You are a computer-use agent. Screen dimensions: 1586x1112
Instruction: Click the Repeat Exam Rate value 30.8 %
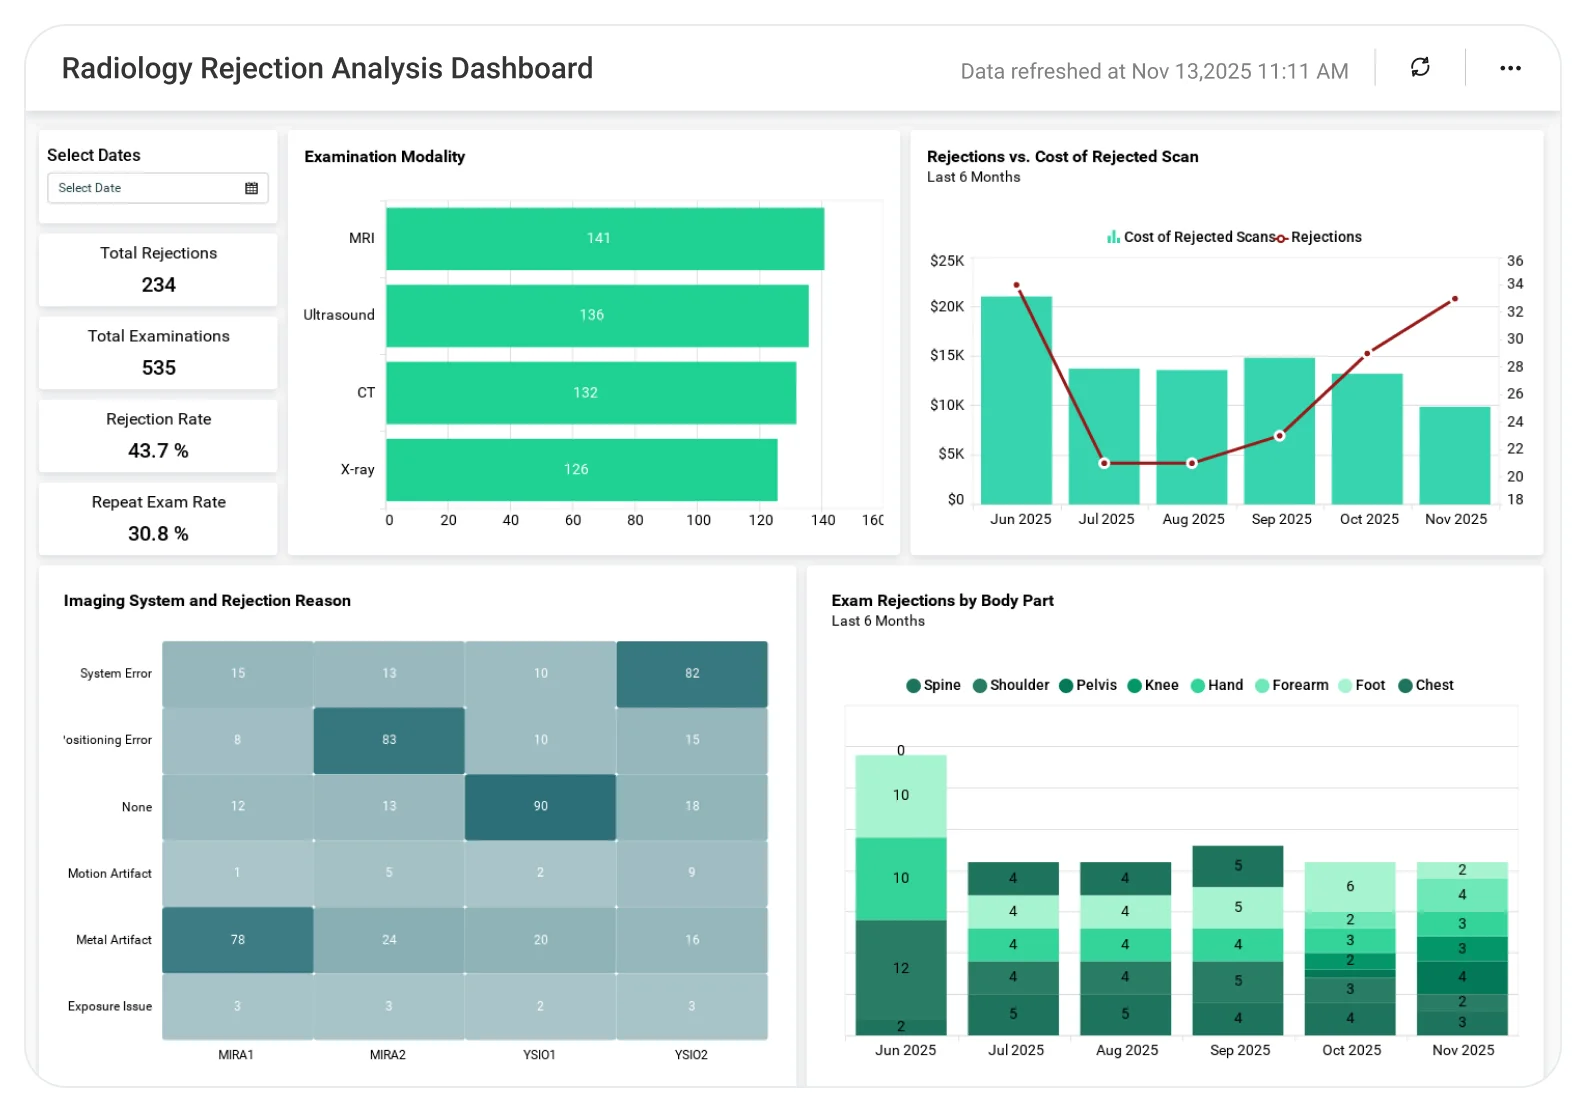pyautogui.click(x=158, y=534)
